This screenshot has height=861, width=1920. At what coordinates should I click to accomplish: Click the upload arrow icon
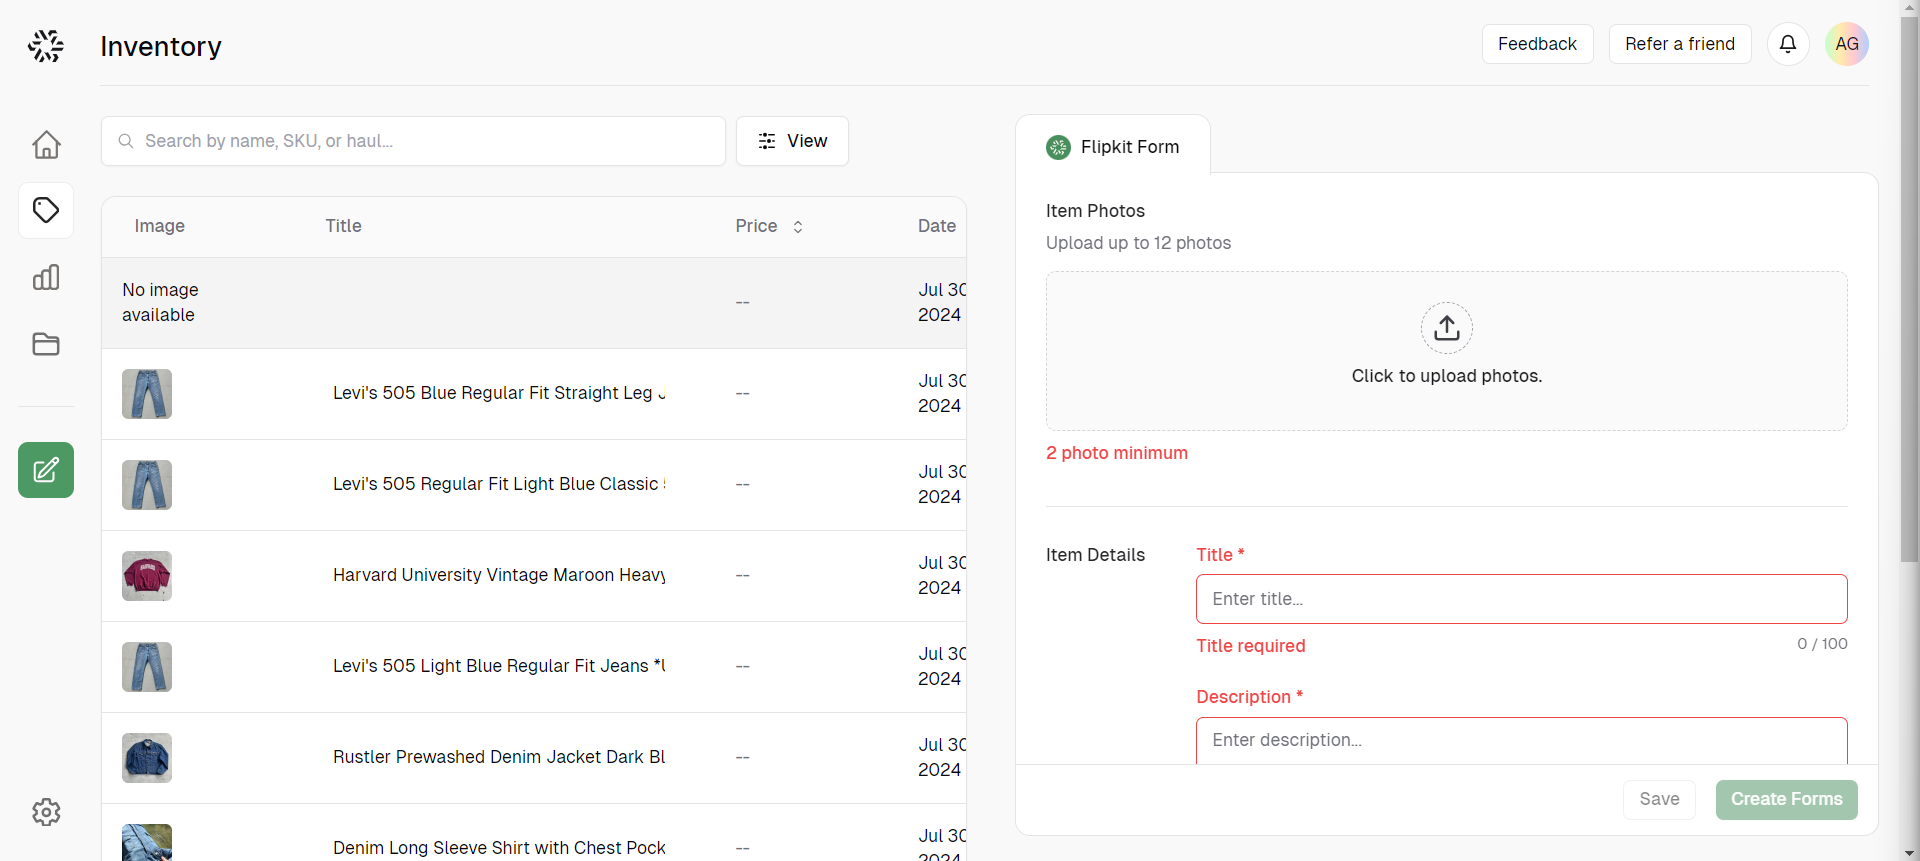pos(1447,328)
